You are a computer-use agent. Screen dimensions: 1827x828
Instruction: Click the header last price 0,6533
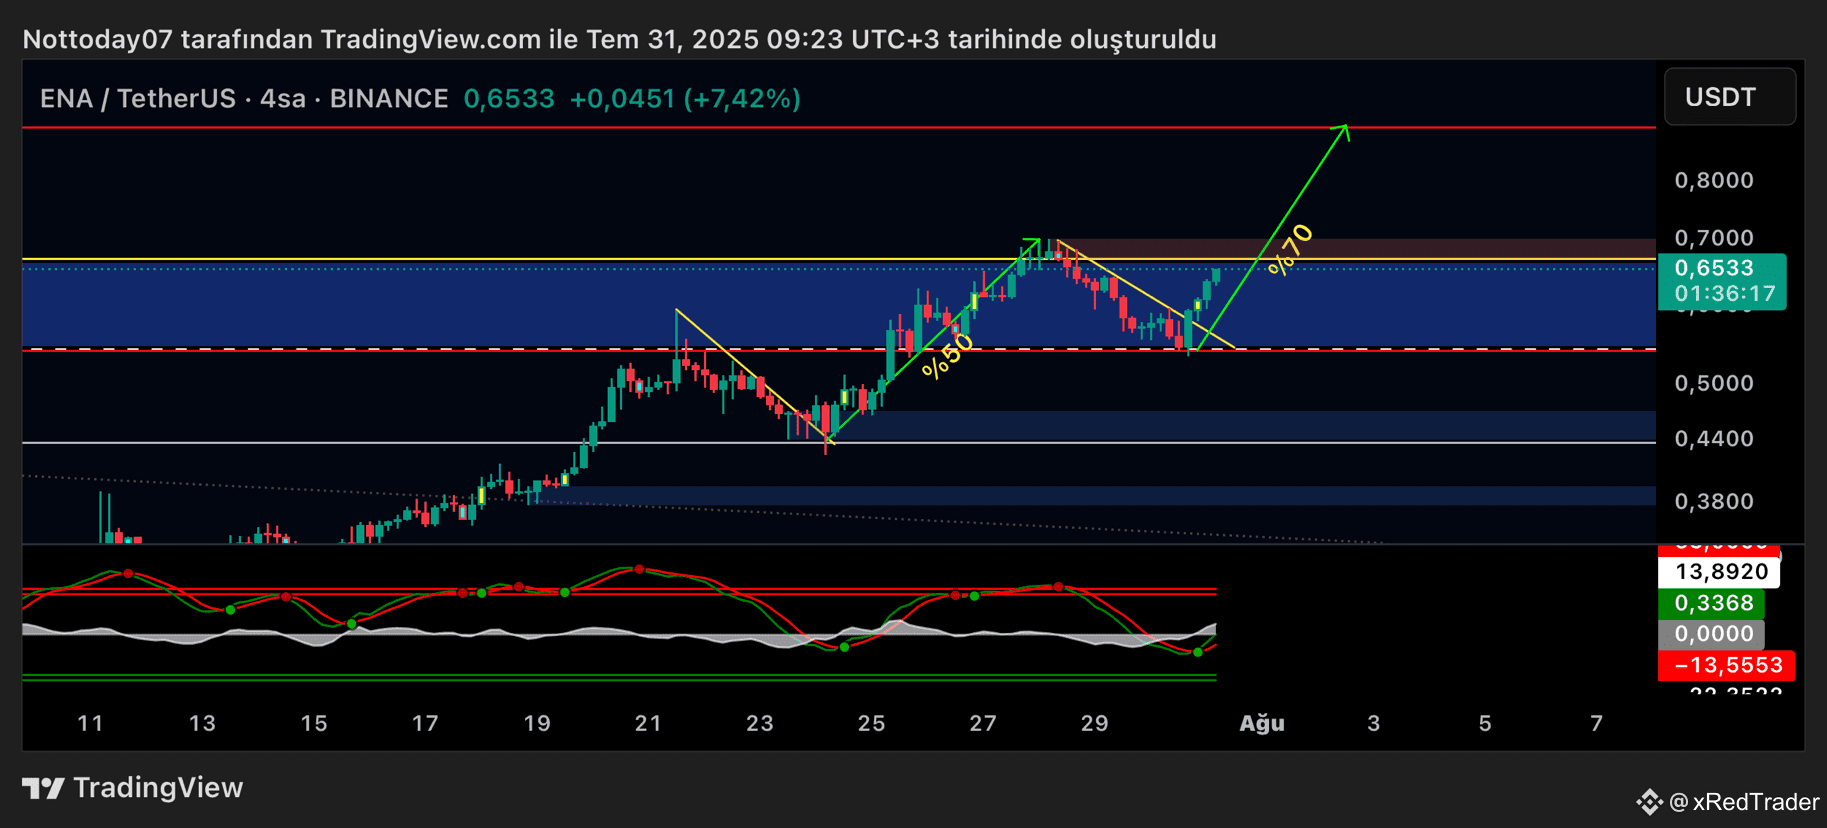pos(509,99)
